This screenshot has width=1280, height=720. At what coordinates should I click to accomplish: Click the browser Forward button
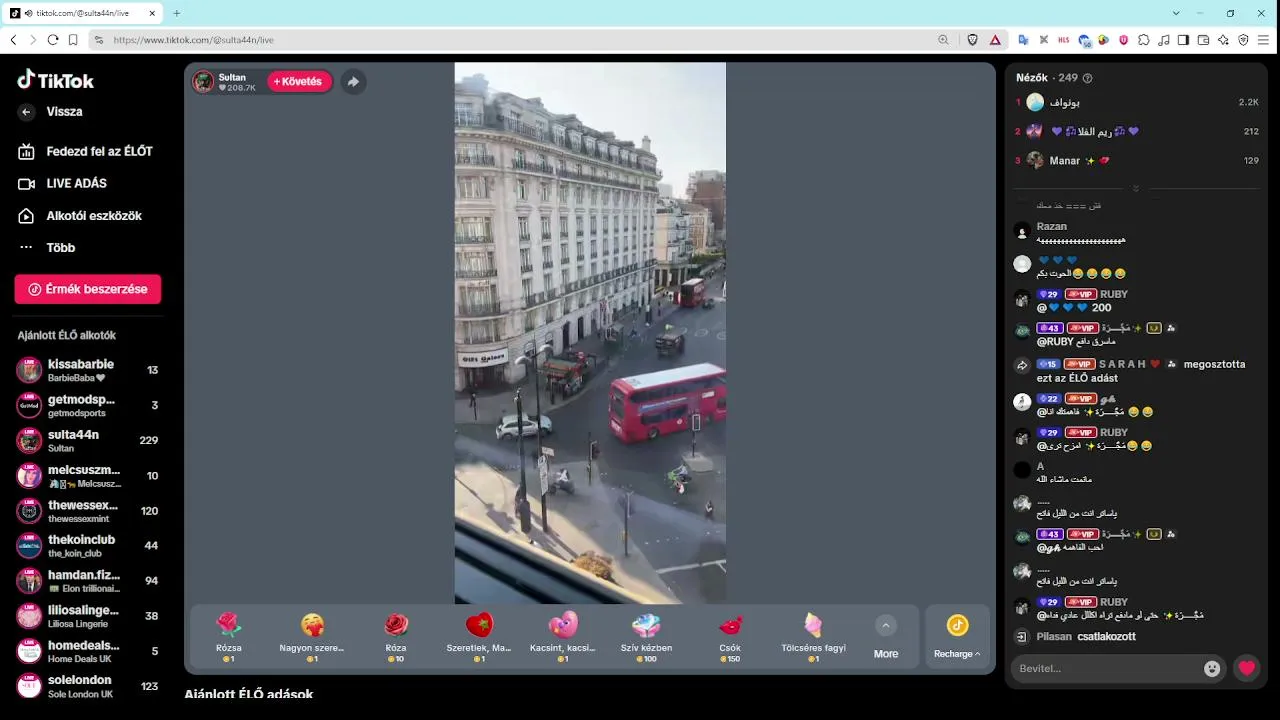pyautogui.click(x=33, y=40)
